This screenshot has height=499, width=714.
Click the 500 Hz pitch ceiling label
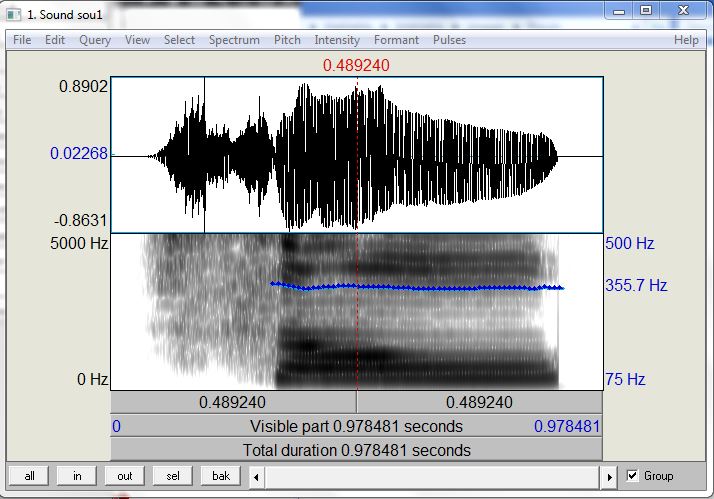(630, 244)
